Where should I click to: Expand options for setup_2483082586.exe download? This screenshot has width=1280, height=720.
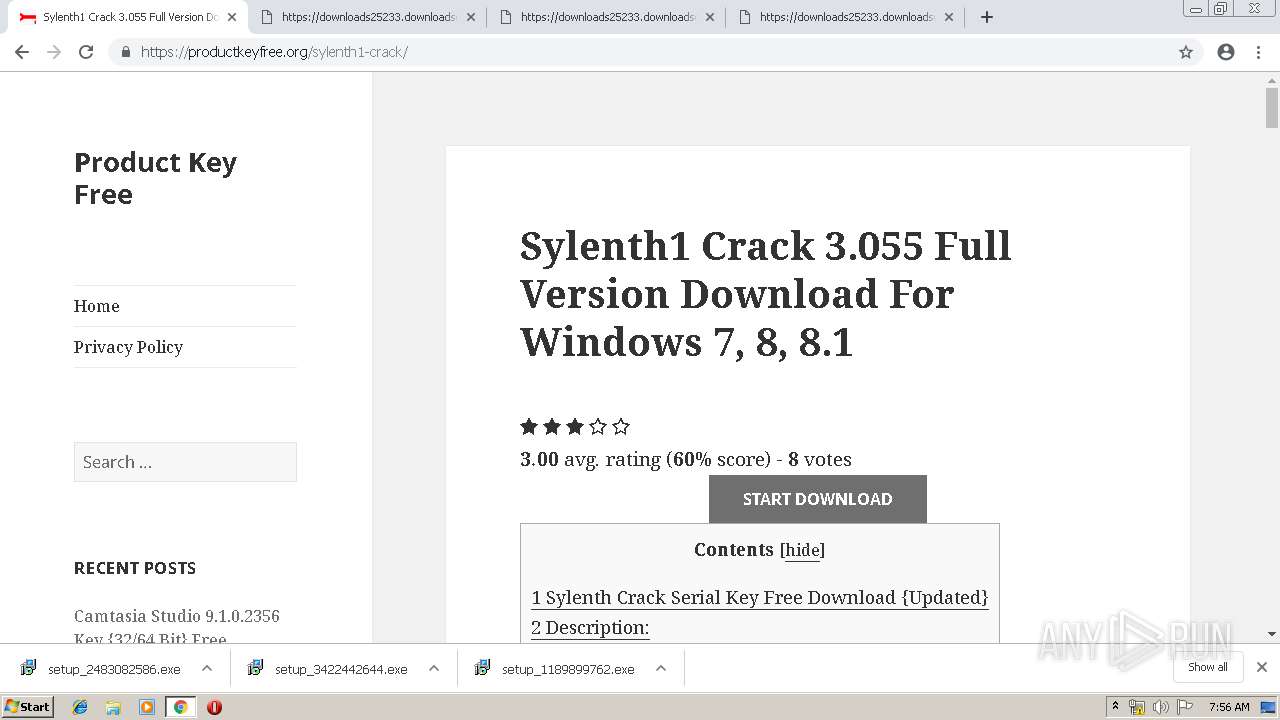207,668
